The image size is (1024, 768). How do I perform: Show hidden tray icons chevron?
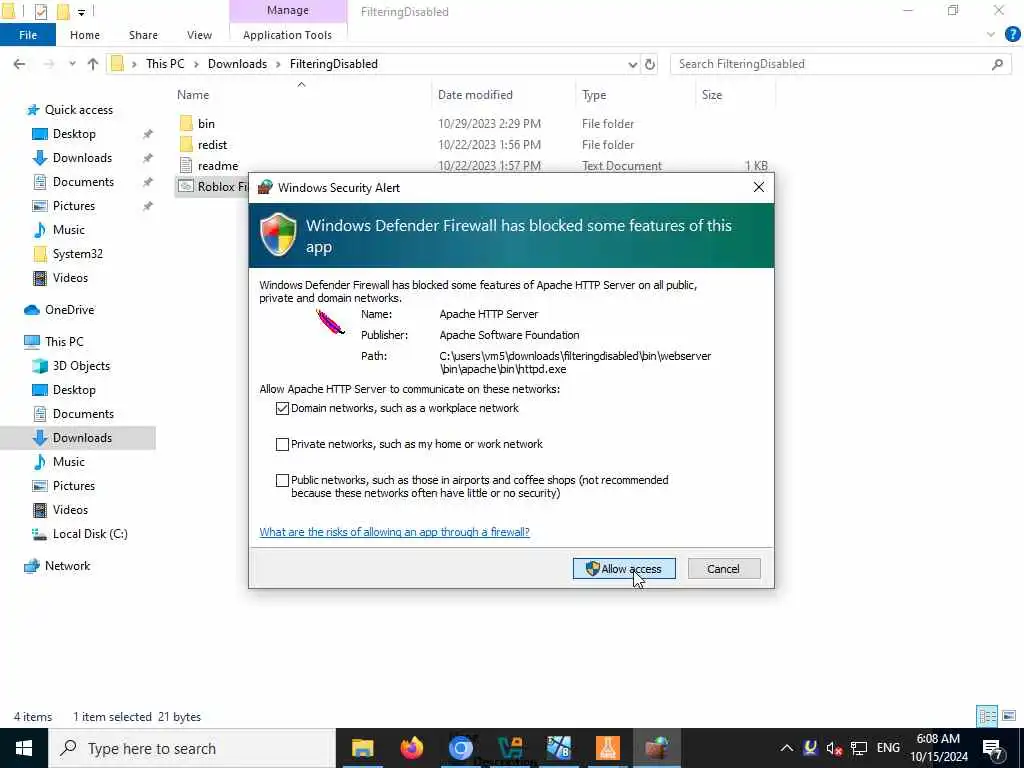(x=787, y=748)
